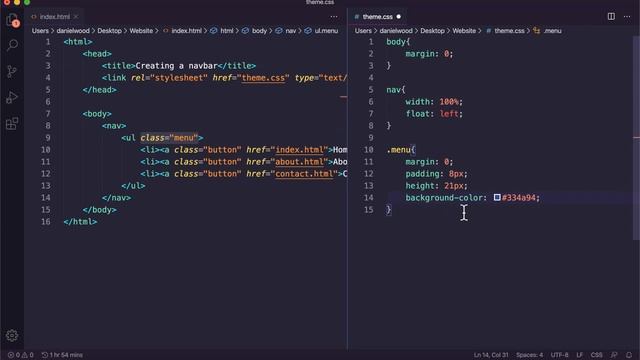Click the class="menu" attribute text
This screenshot has width=640, height=360.
tap(169, 138)
